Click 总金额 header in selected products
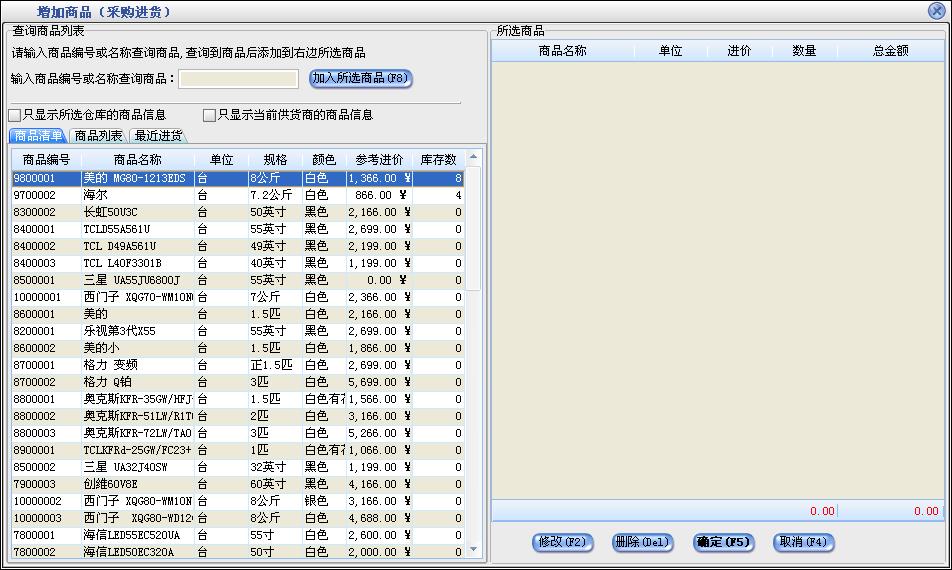The height and width of the screenshot is (570, 952). click(890, 51)
